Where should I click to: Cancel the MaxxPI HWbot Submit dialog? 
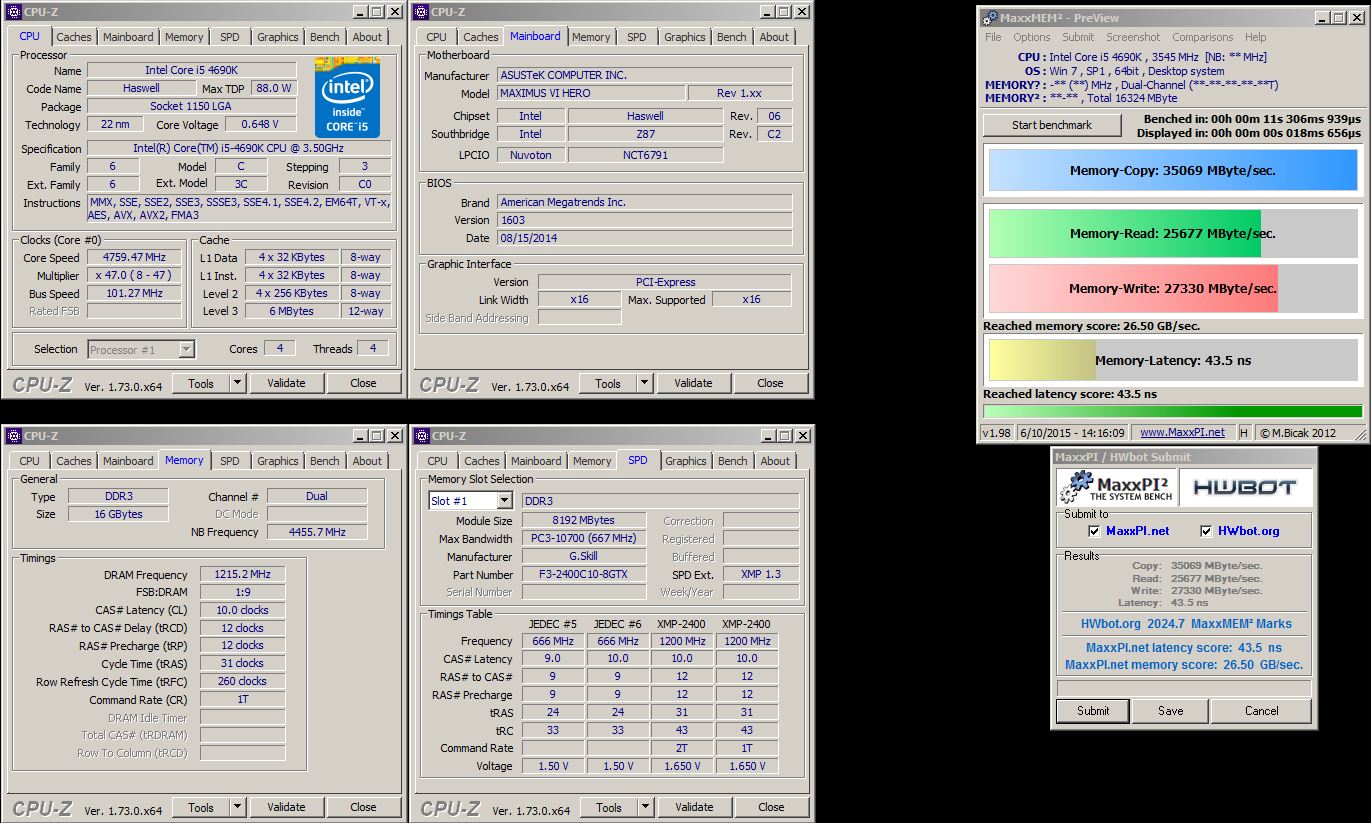[1262, 711]
